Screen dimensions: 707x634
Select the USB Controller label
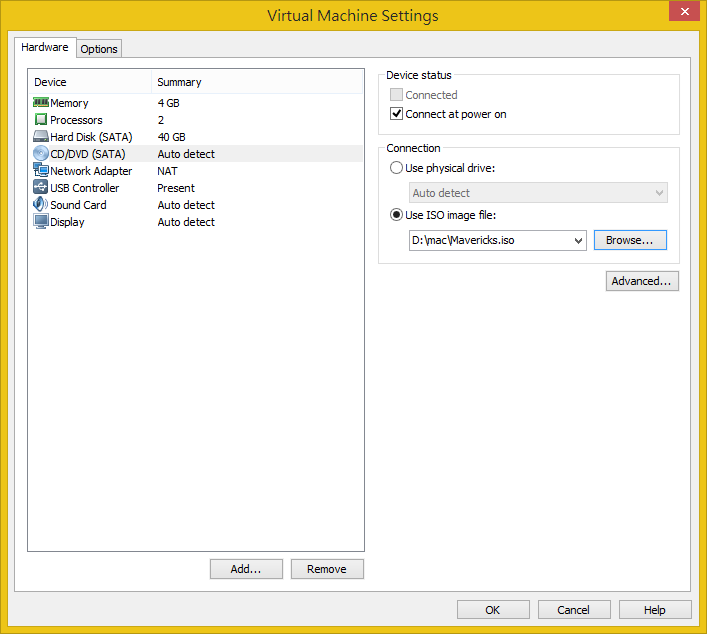point(84,188)
